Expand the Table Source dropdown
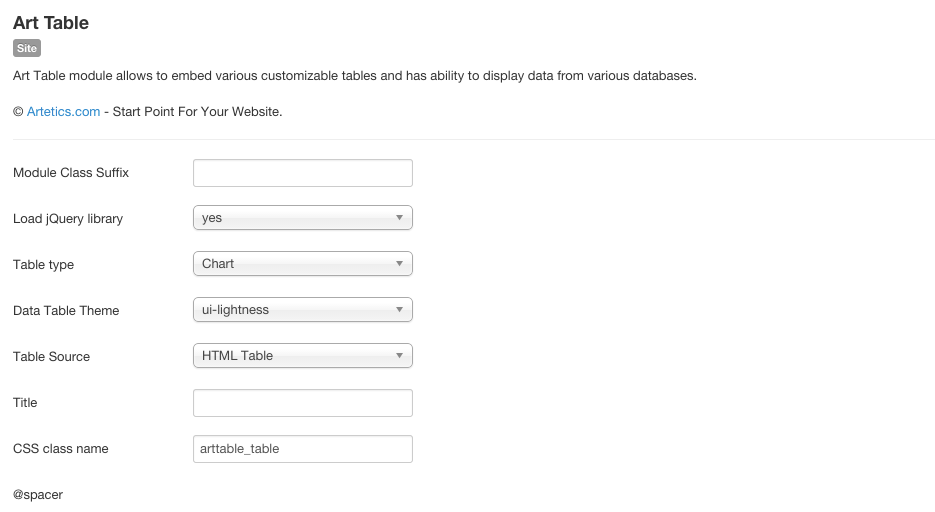The width and height of the screenshot is (935, 512). point(303,355)
